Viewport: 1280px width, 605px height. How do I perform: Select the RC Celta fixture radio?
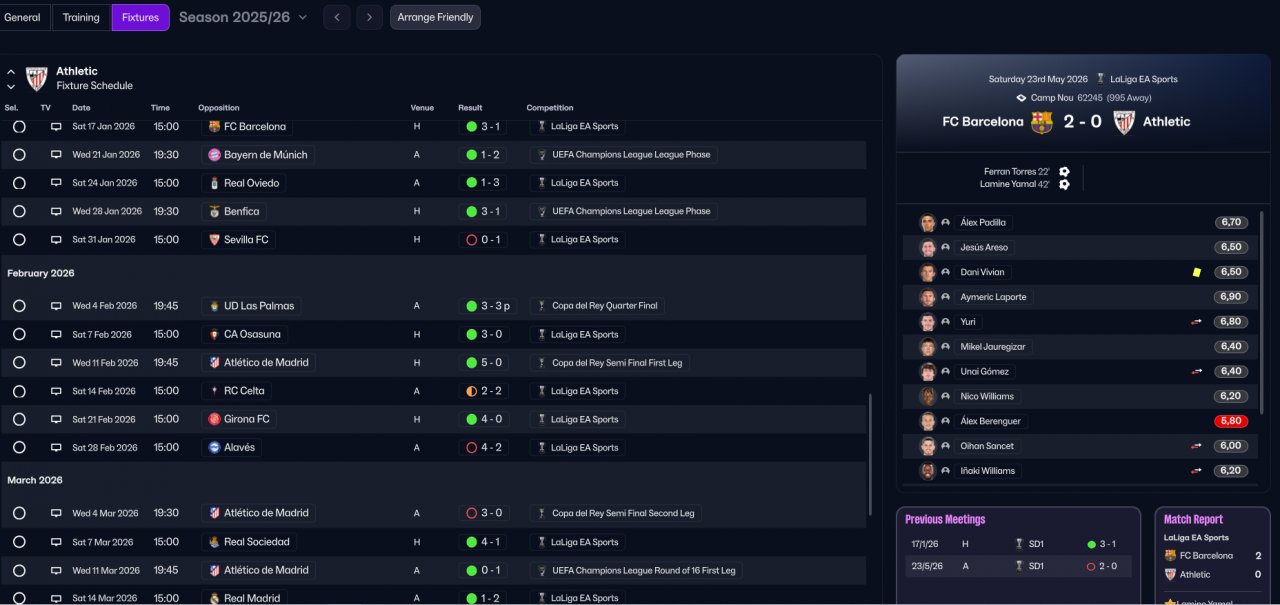pyautogui.click(x=19, y=391)
